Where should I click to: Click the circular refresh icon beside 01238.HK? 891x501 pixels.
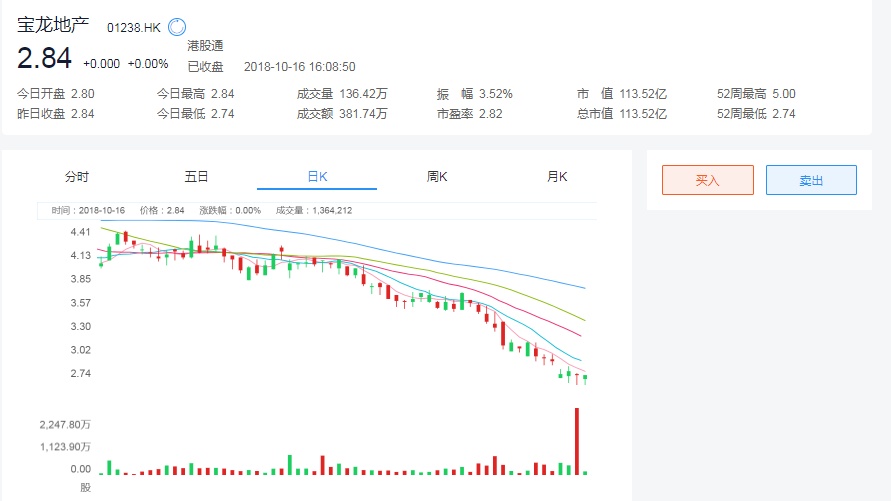tap(177, 27)
